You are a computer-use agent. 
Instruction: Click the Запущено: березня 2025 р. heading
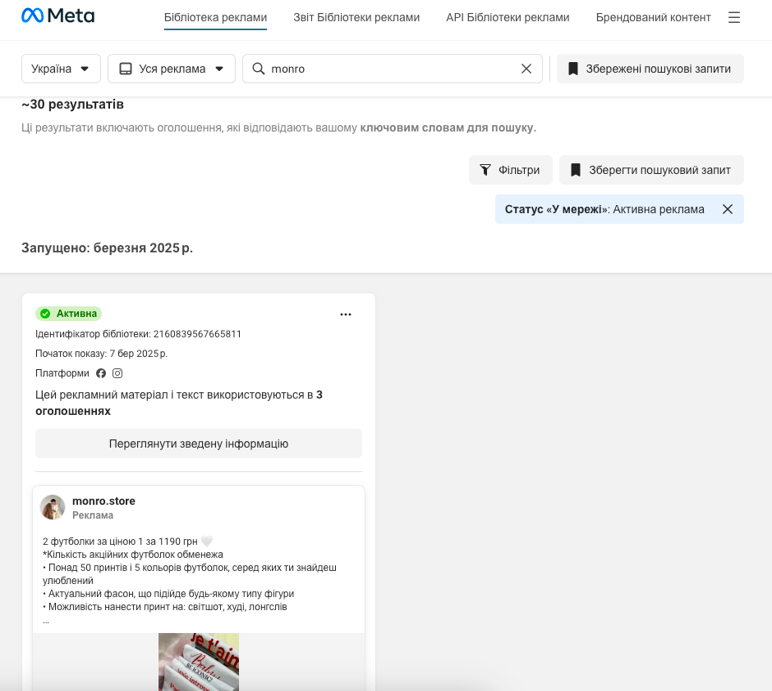point(107,248)
